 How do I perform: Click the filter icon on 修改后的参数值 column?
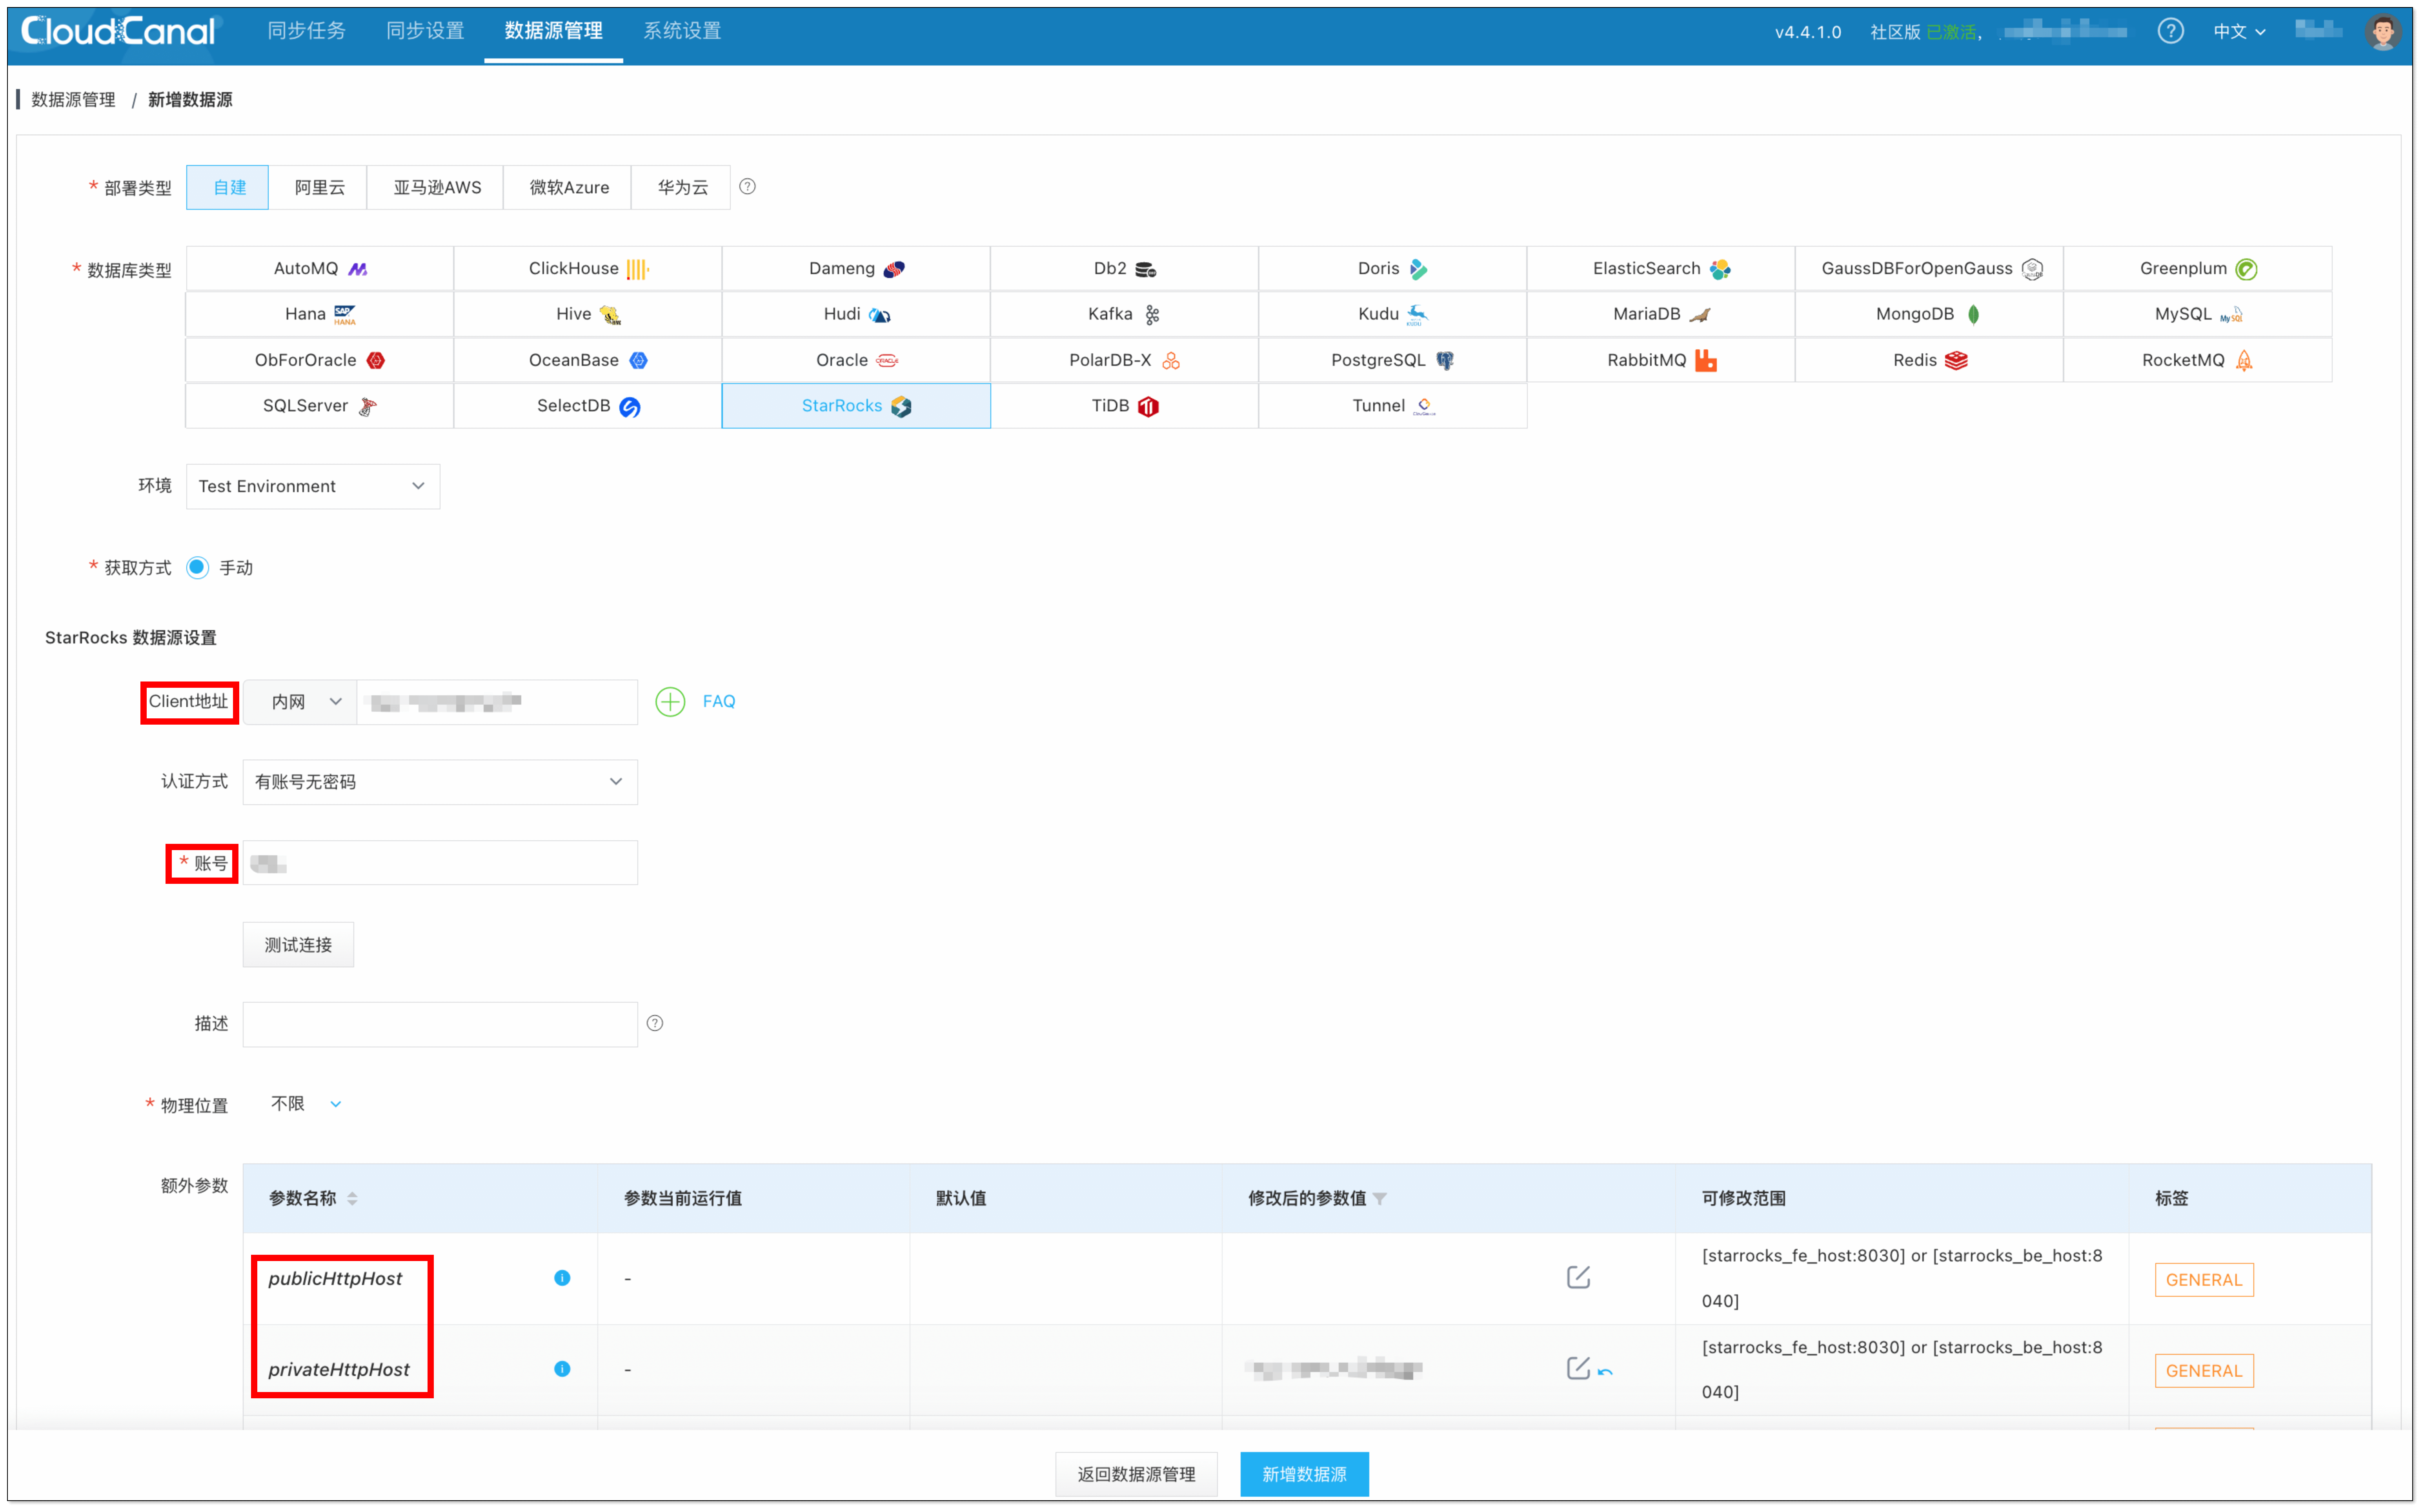click(x=1380, y=1198)
